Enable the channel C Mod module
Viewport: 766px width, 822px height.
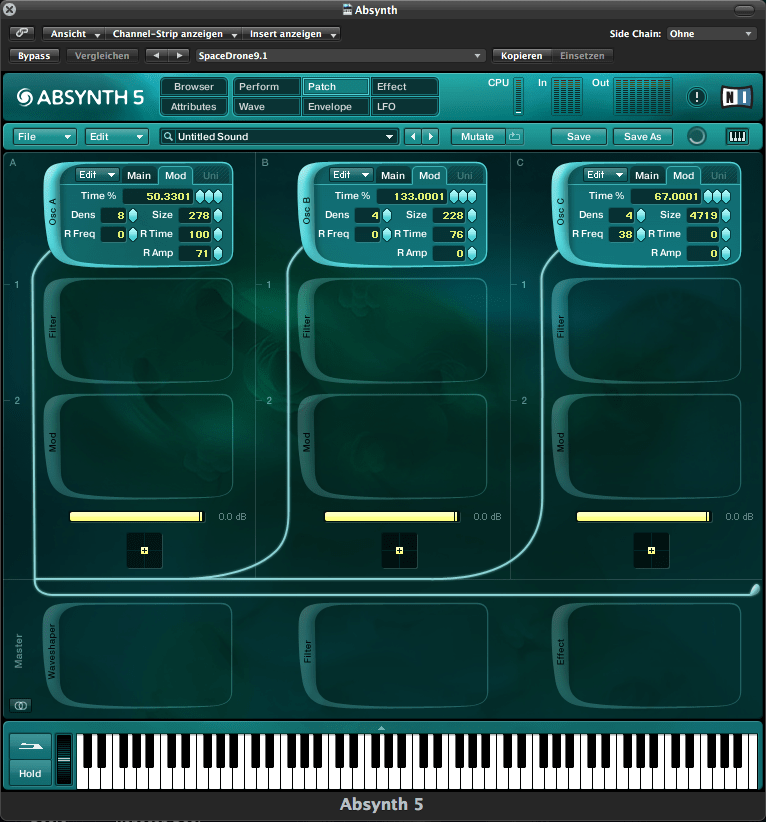coord(560,442)
